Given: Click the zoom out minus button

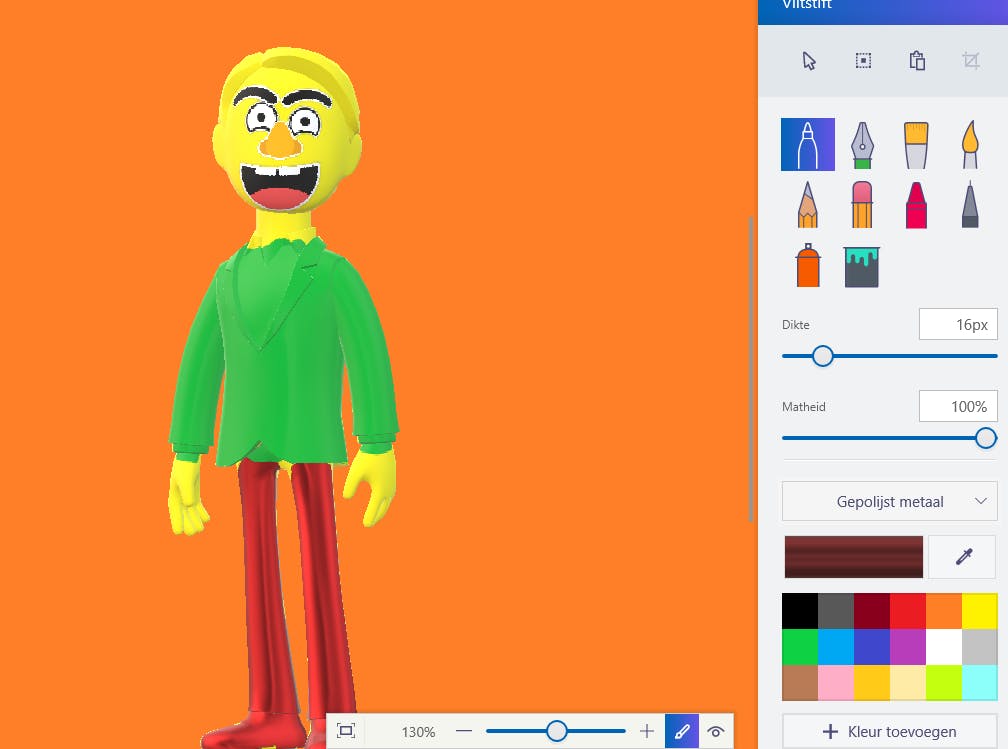Looking at the screenshot, I should pyautogui.click(x=464, y=731).
